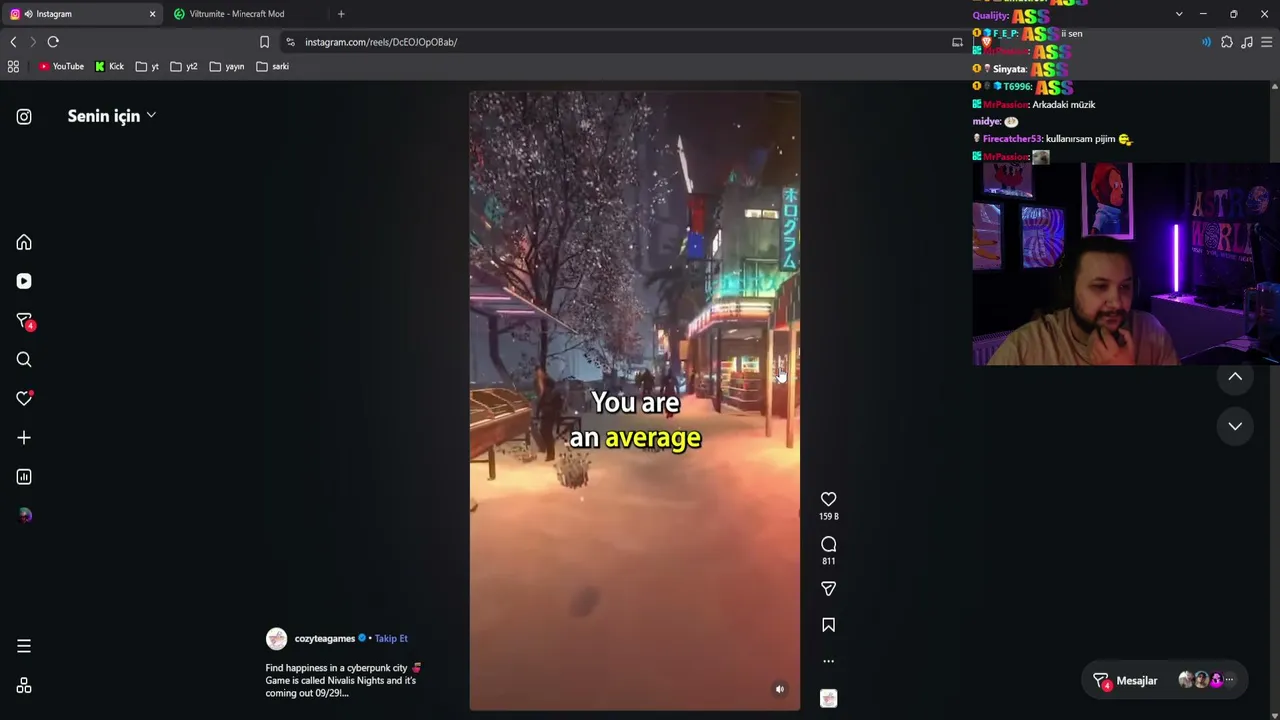This screenshot has height=720, width=1280.
Task: Mute the Instagram tab via its audio icon
Action: (28, 14)
